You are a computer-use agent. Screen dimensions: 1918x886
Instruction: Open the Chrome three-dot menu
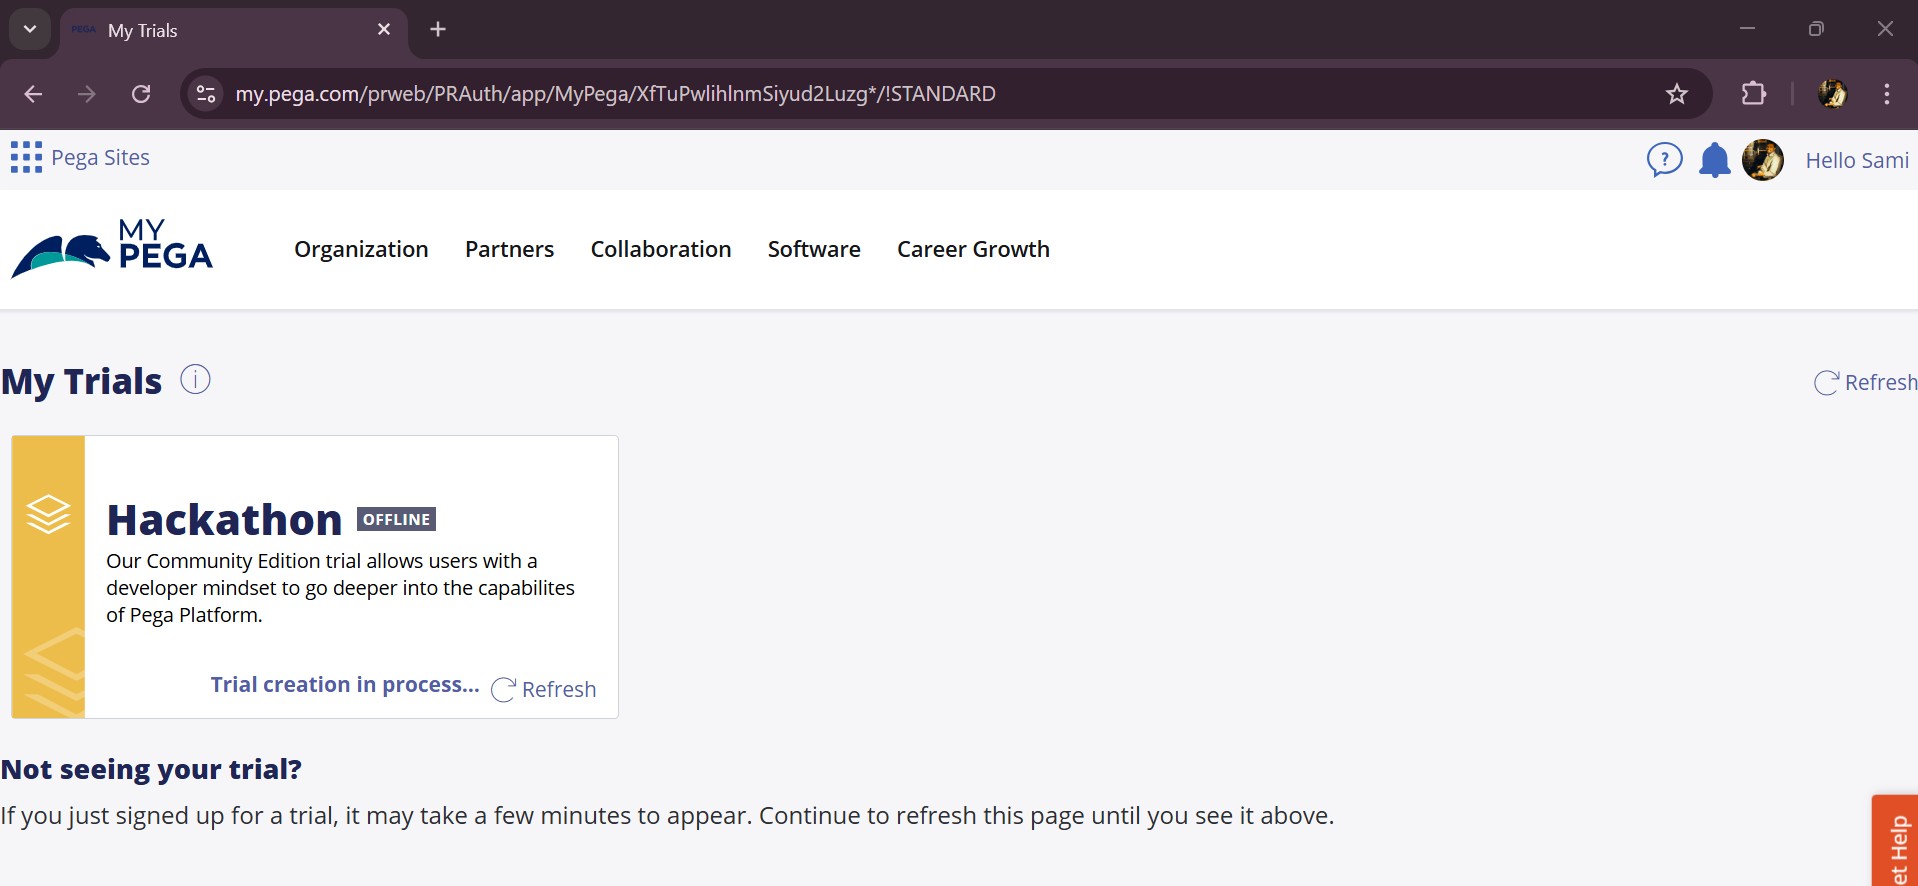tap(1886, 94)
